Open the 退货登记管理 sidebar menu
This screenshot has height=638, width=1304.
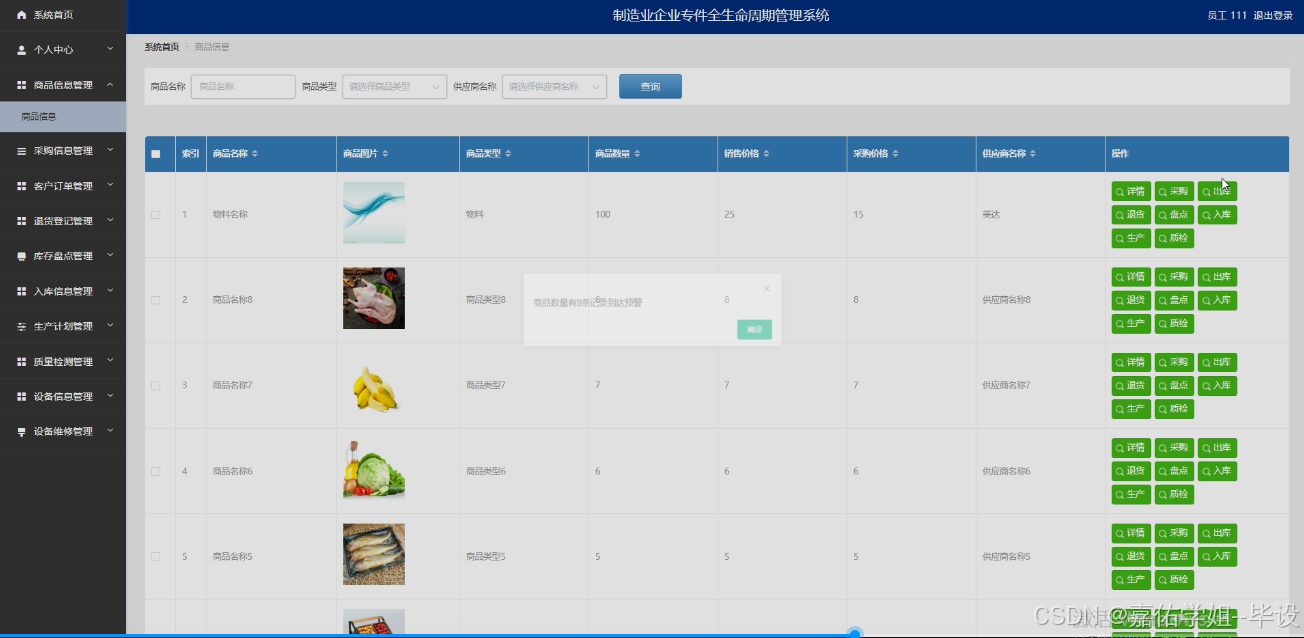click(x=63, y=221)
